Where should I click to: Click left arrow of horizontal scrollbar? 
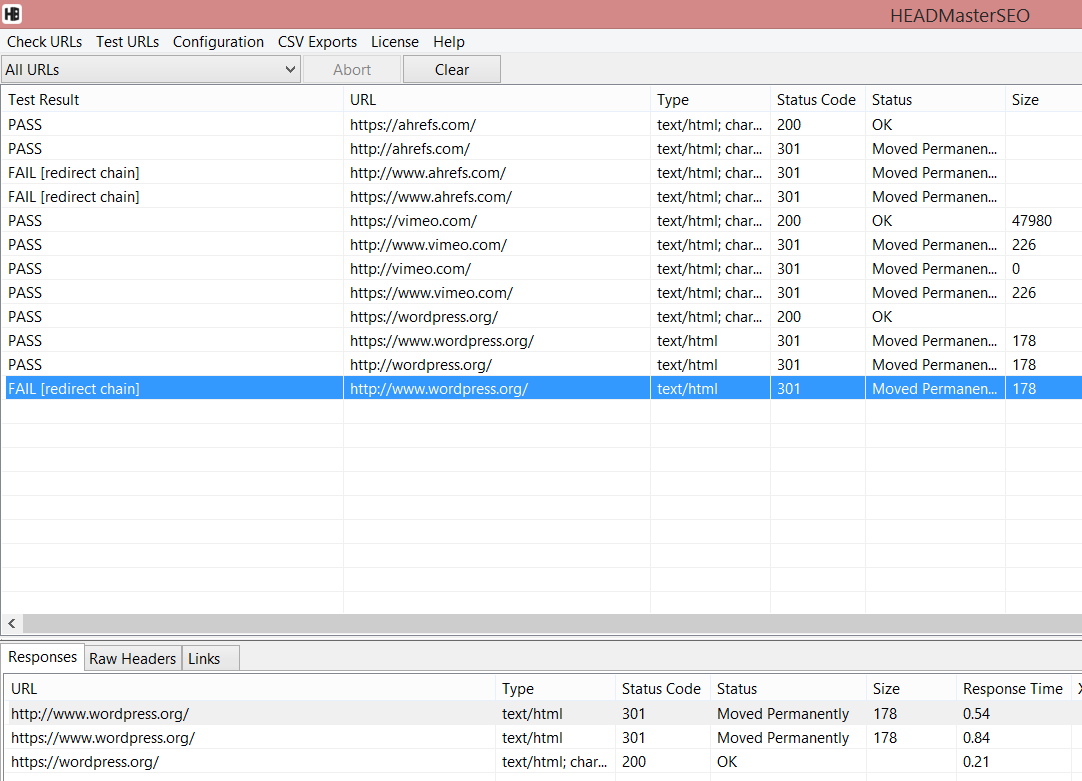[x=12, y=624]
